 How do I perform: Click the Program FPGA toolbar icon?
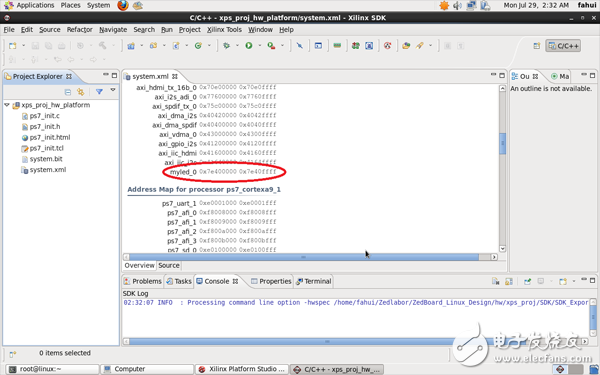[355, 46]
